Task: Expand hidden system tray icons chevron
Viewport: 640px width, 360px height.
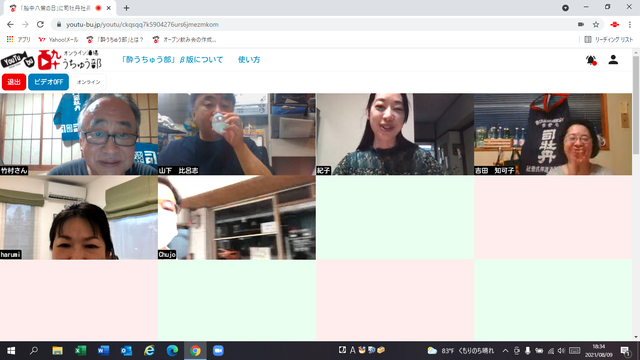Action: (505, 351)
